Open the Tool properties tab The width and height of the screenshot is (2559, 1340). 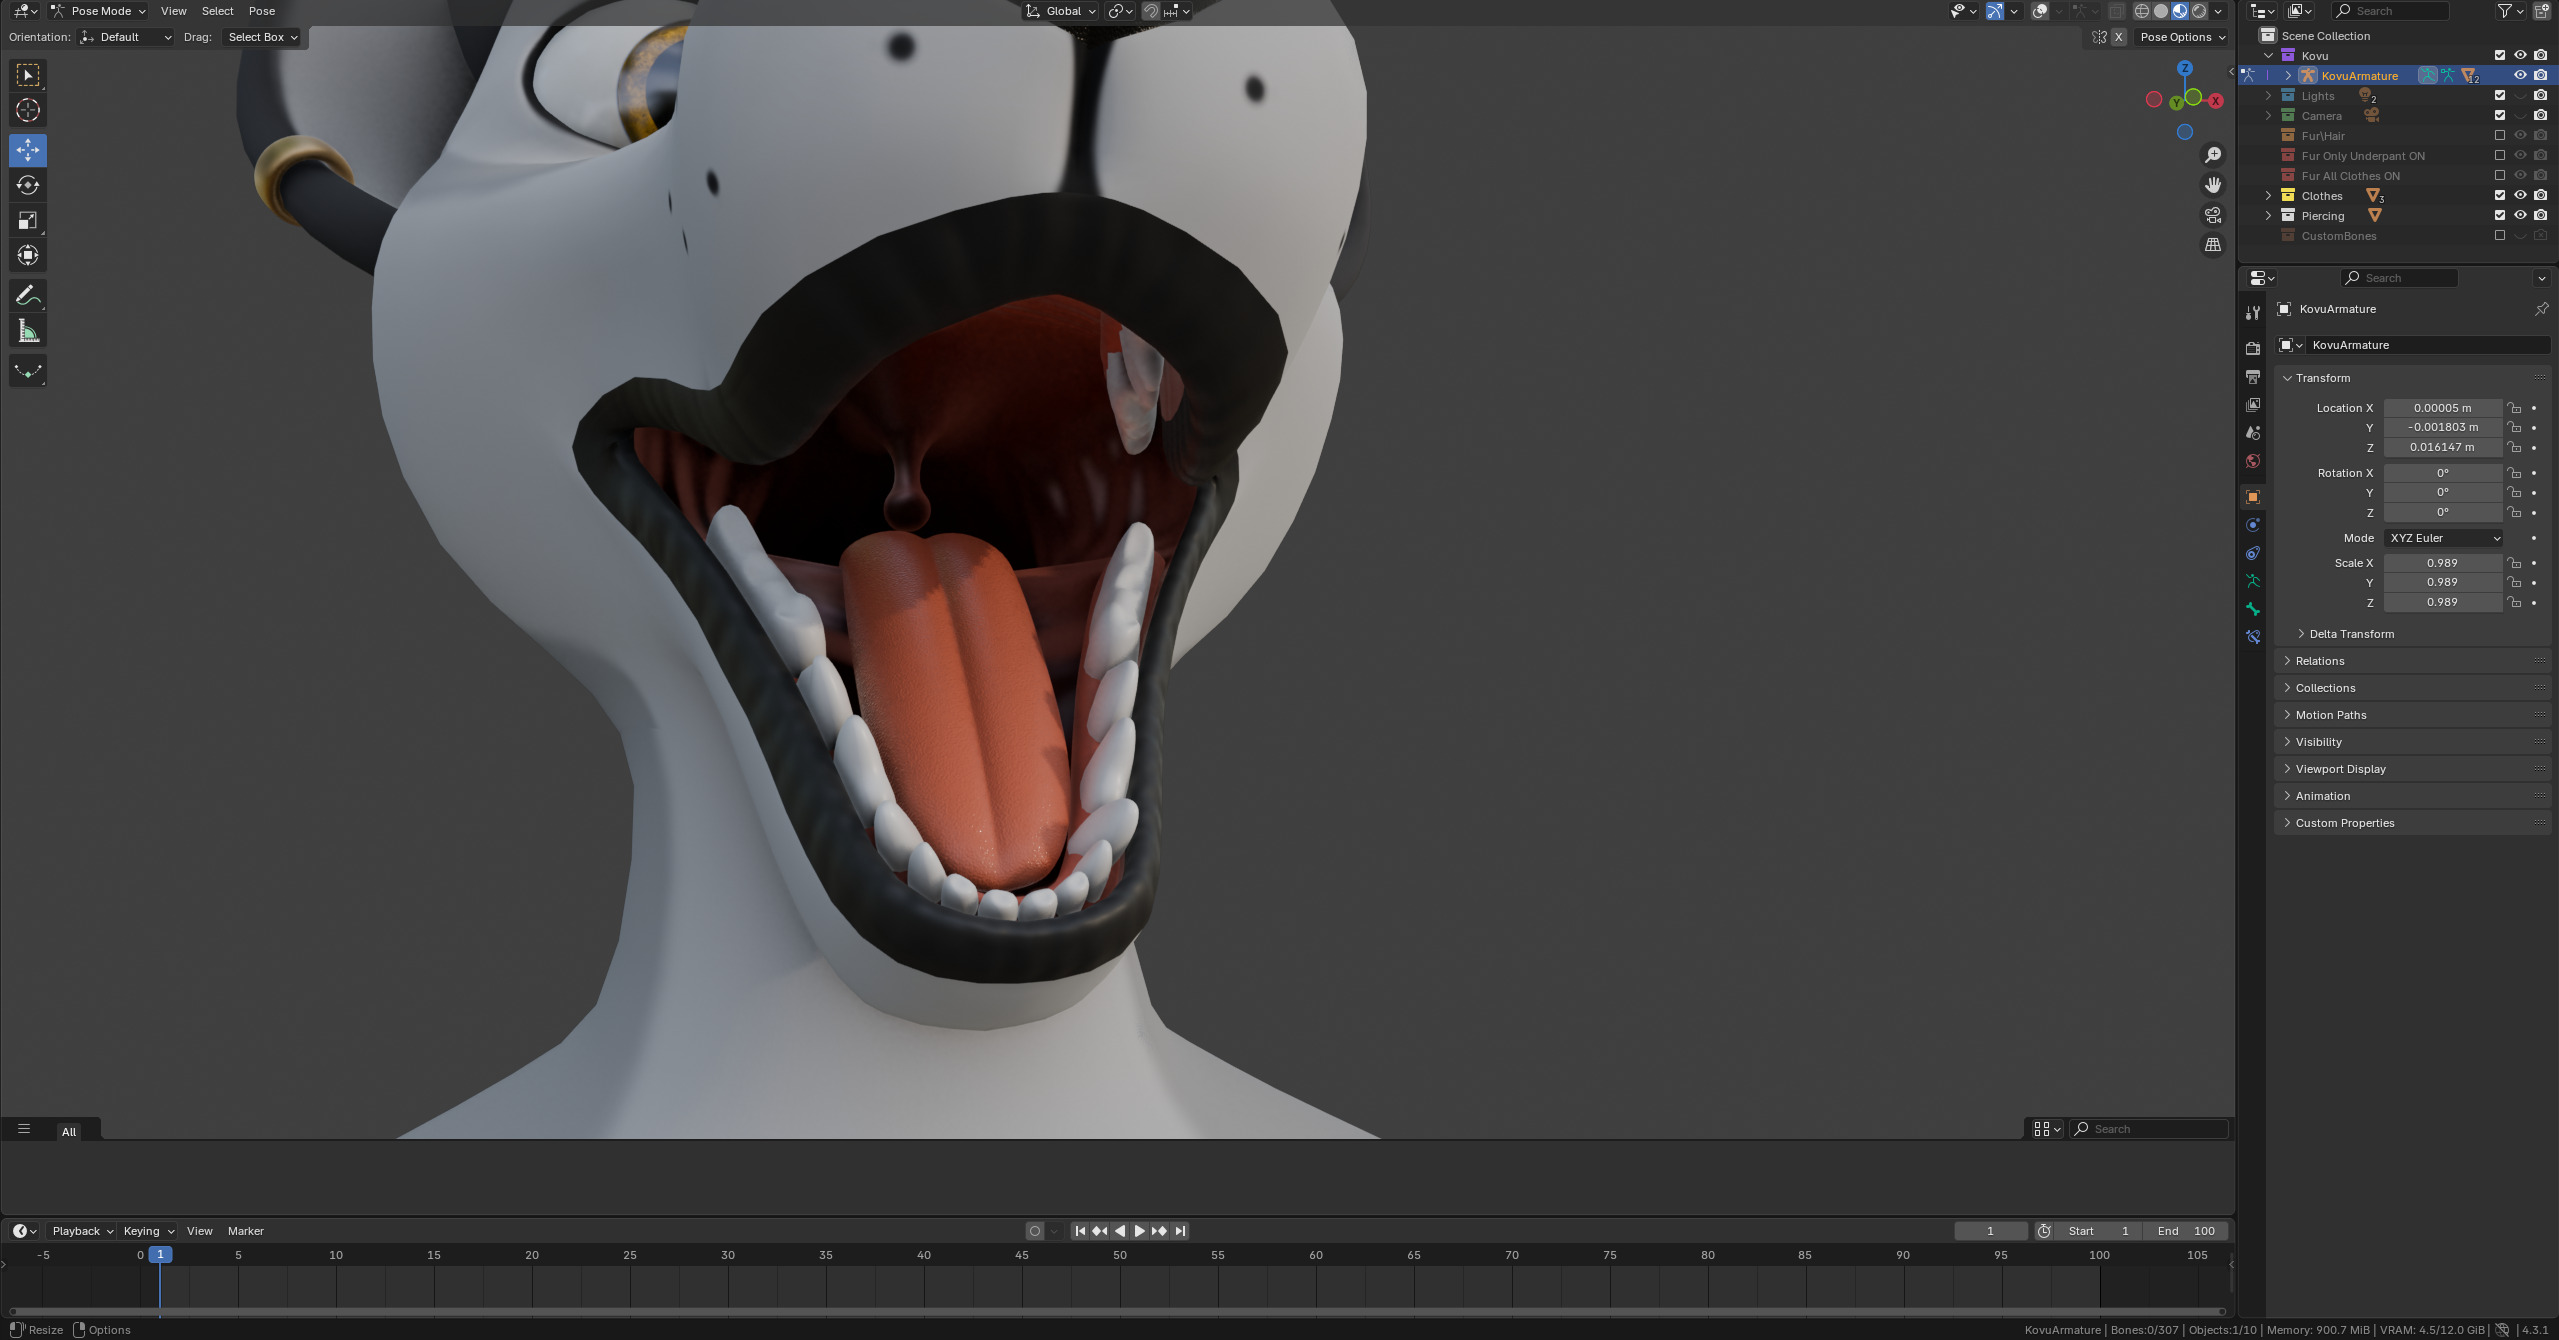[x=2252, y=313]
